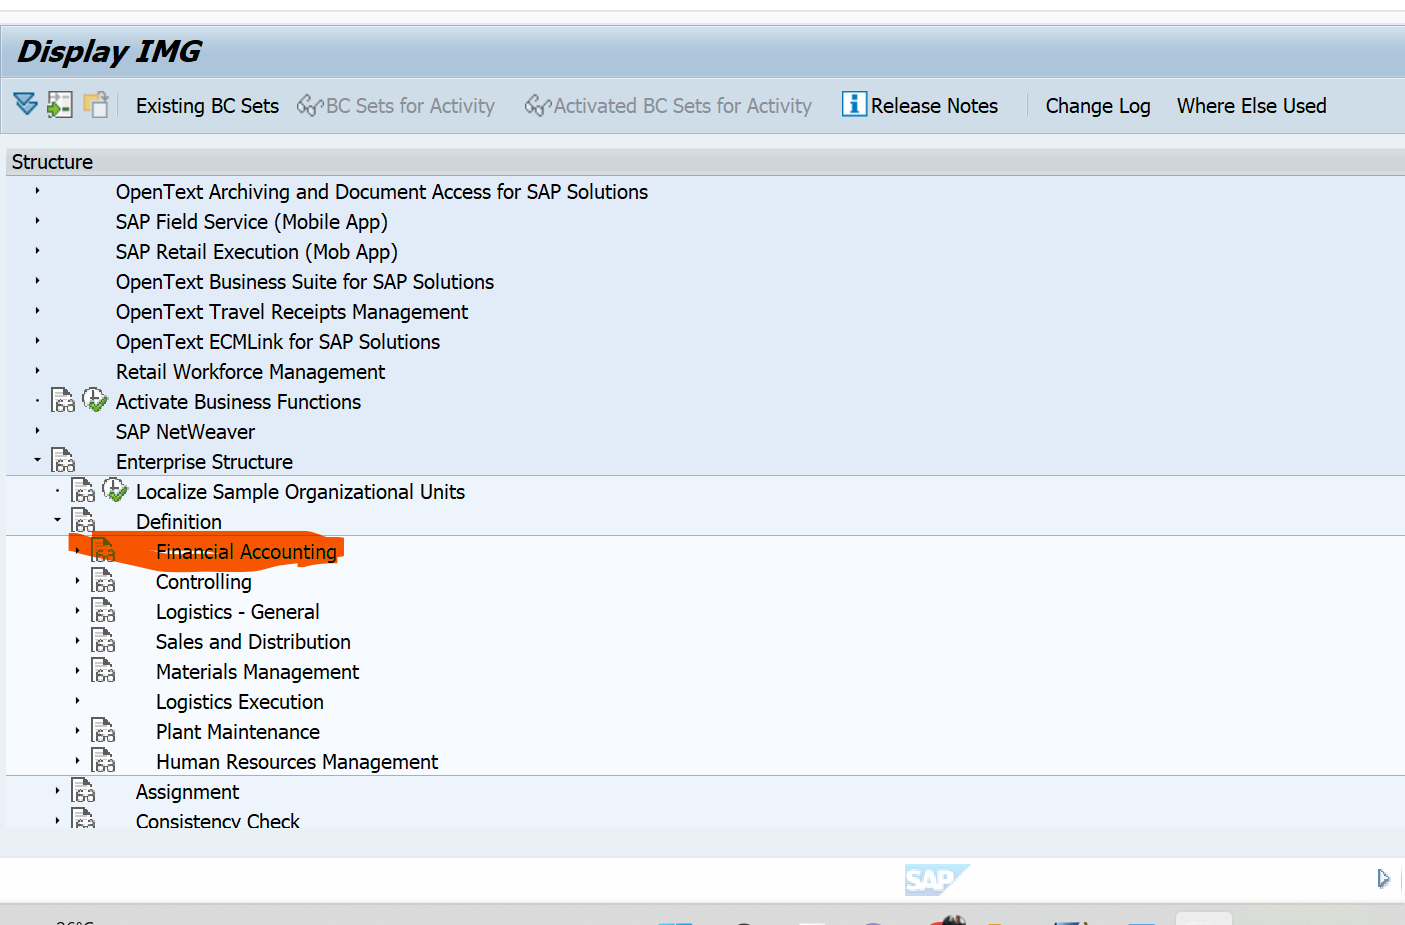1405x925 pixels.
Task: Open documentation icon for Enterprise Structure
Action: coord(63,461)
